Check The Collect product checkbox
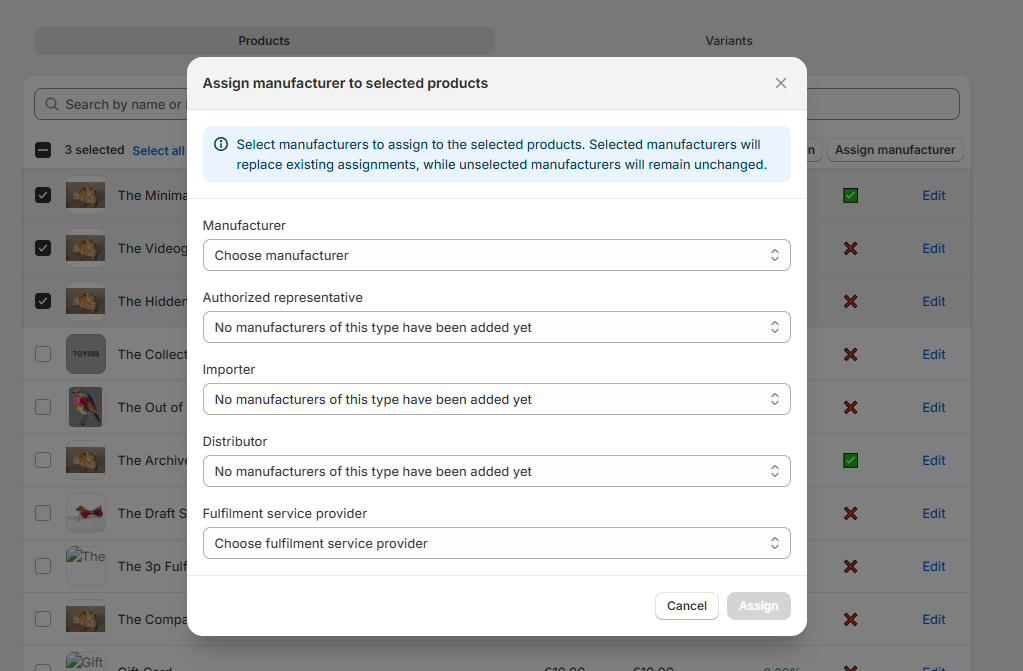Screen dimensions: 1023x671 coord(43,354)
